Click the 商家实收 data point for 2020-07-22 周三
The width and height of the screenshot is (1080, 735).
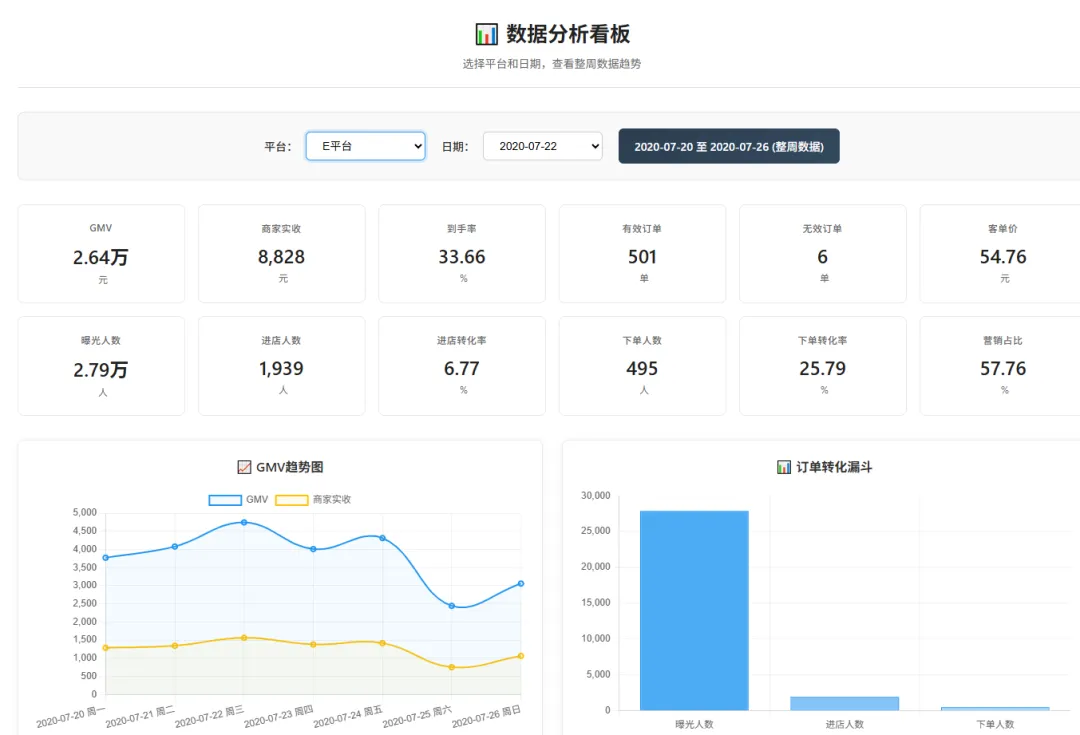click(244, 638)
